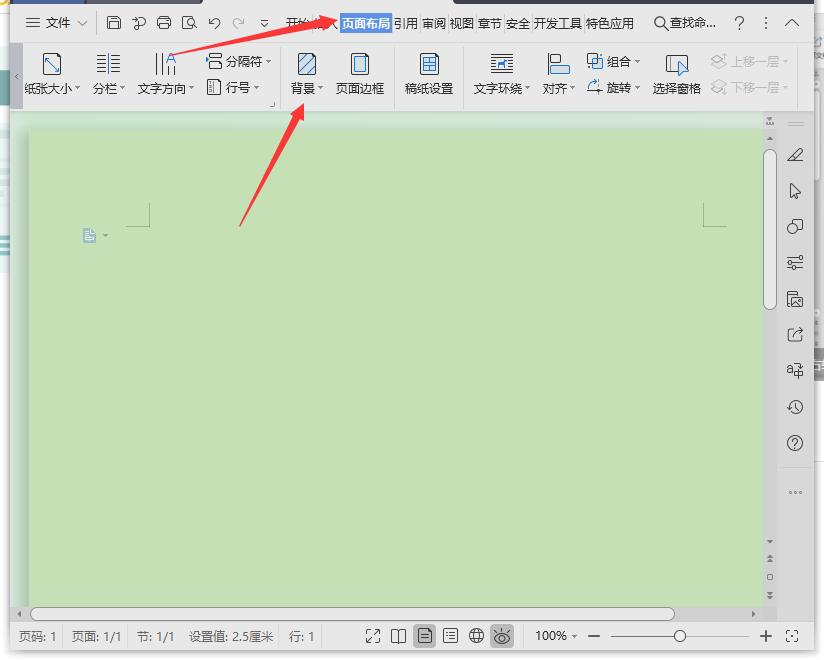Screen dimensions: 824x660
Task: Open the 文件 file menu
Action: [56, 23]
